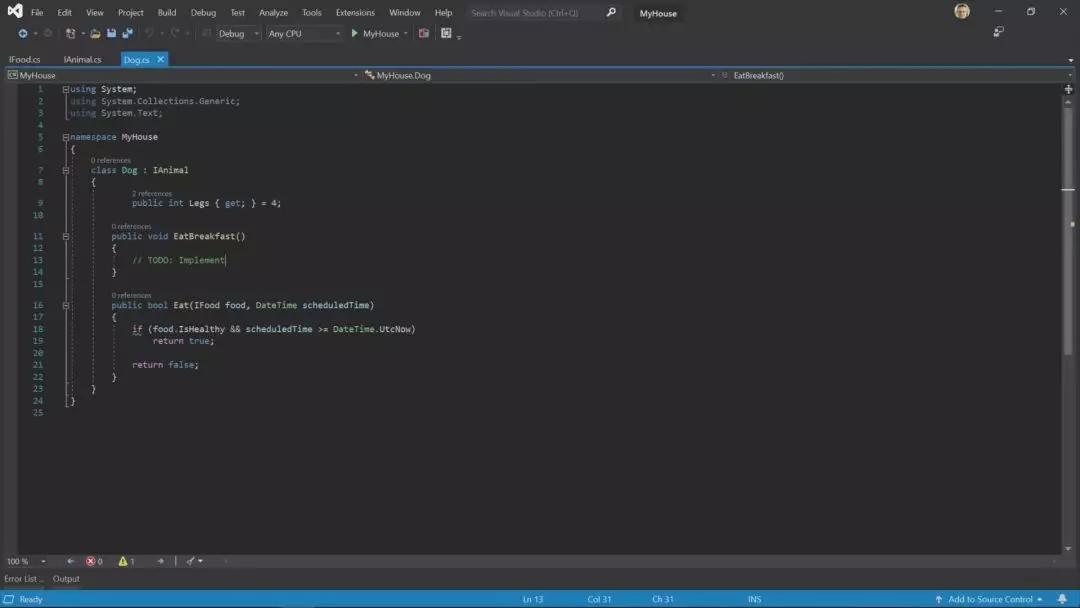Viewport: 1080px width, 608px height.
Task: Open the Output panel
Action: (x=66, y=578)
